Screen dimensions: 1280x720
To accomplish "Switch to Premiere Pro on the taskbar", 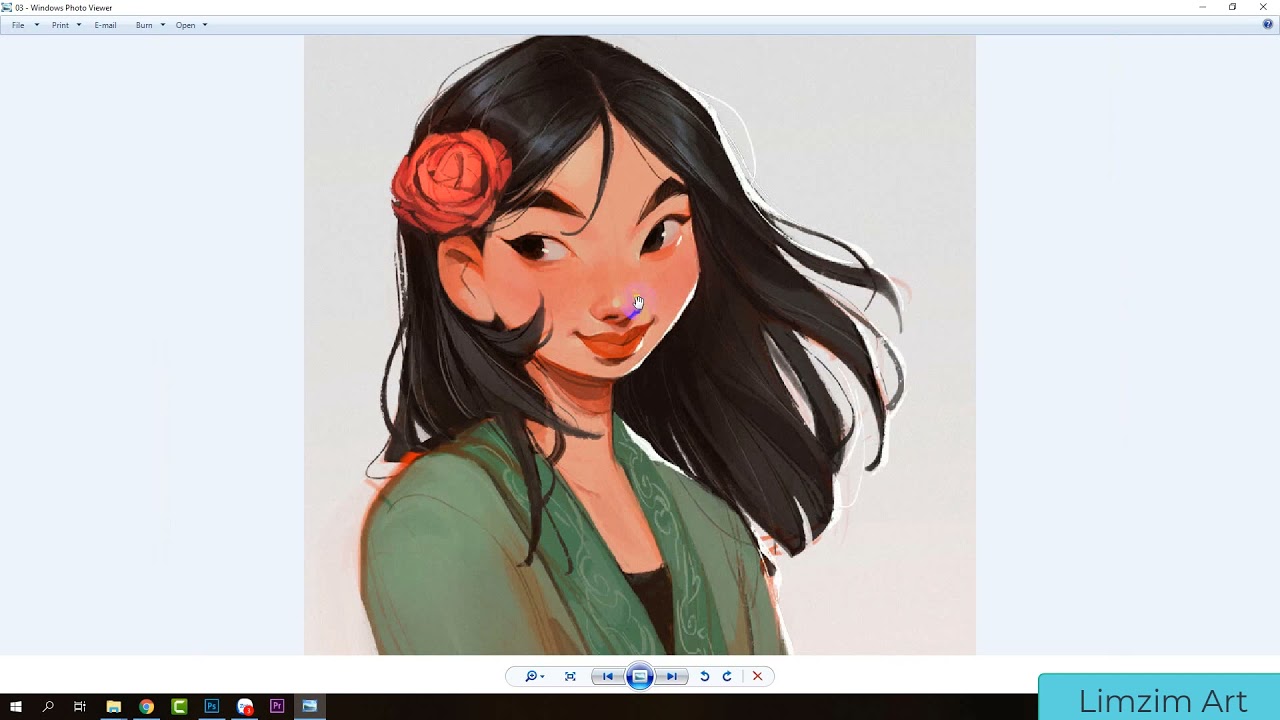I will pos(277,707).
